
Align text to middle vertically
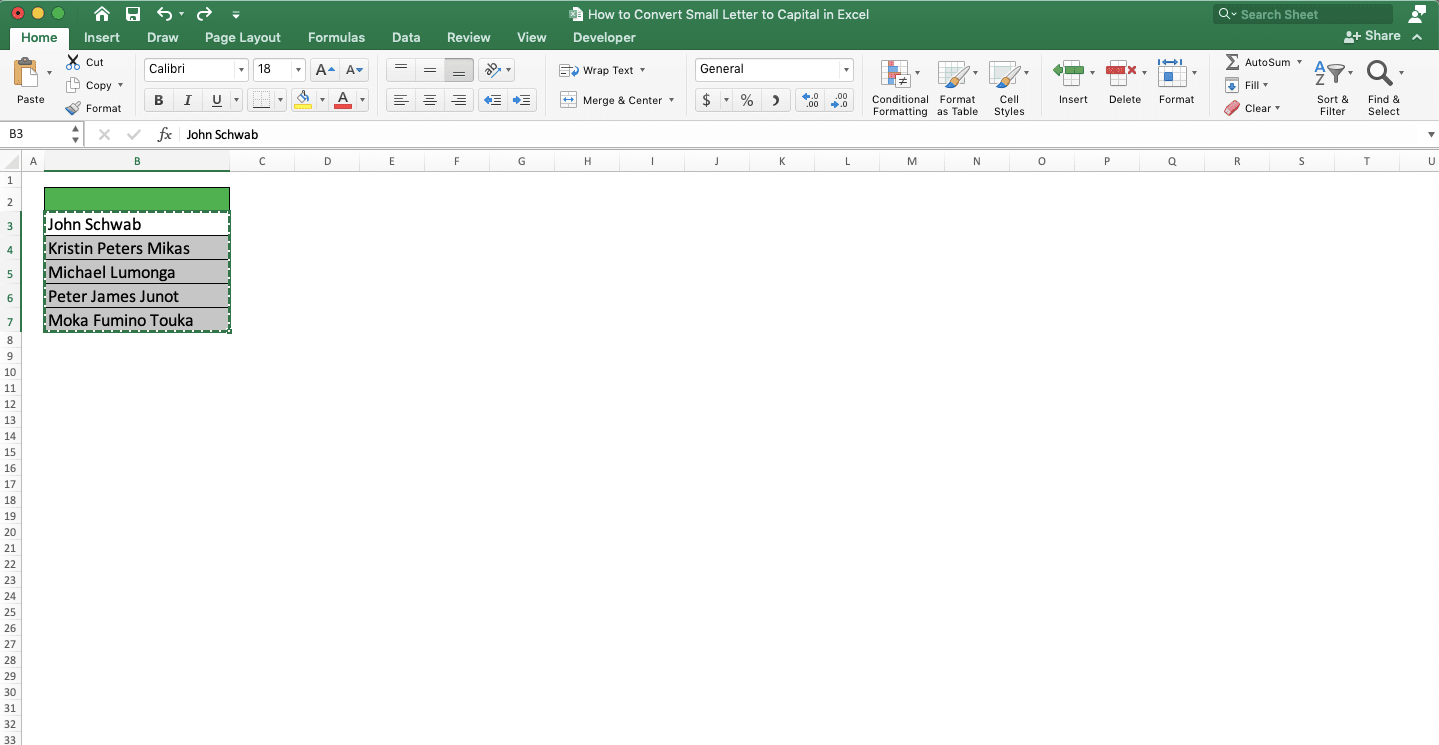pyautogui.click(x=430, y=70)
